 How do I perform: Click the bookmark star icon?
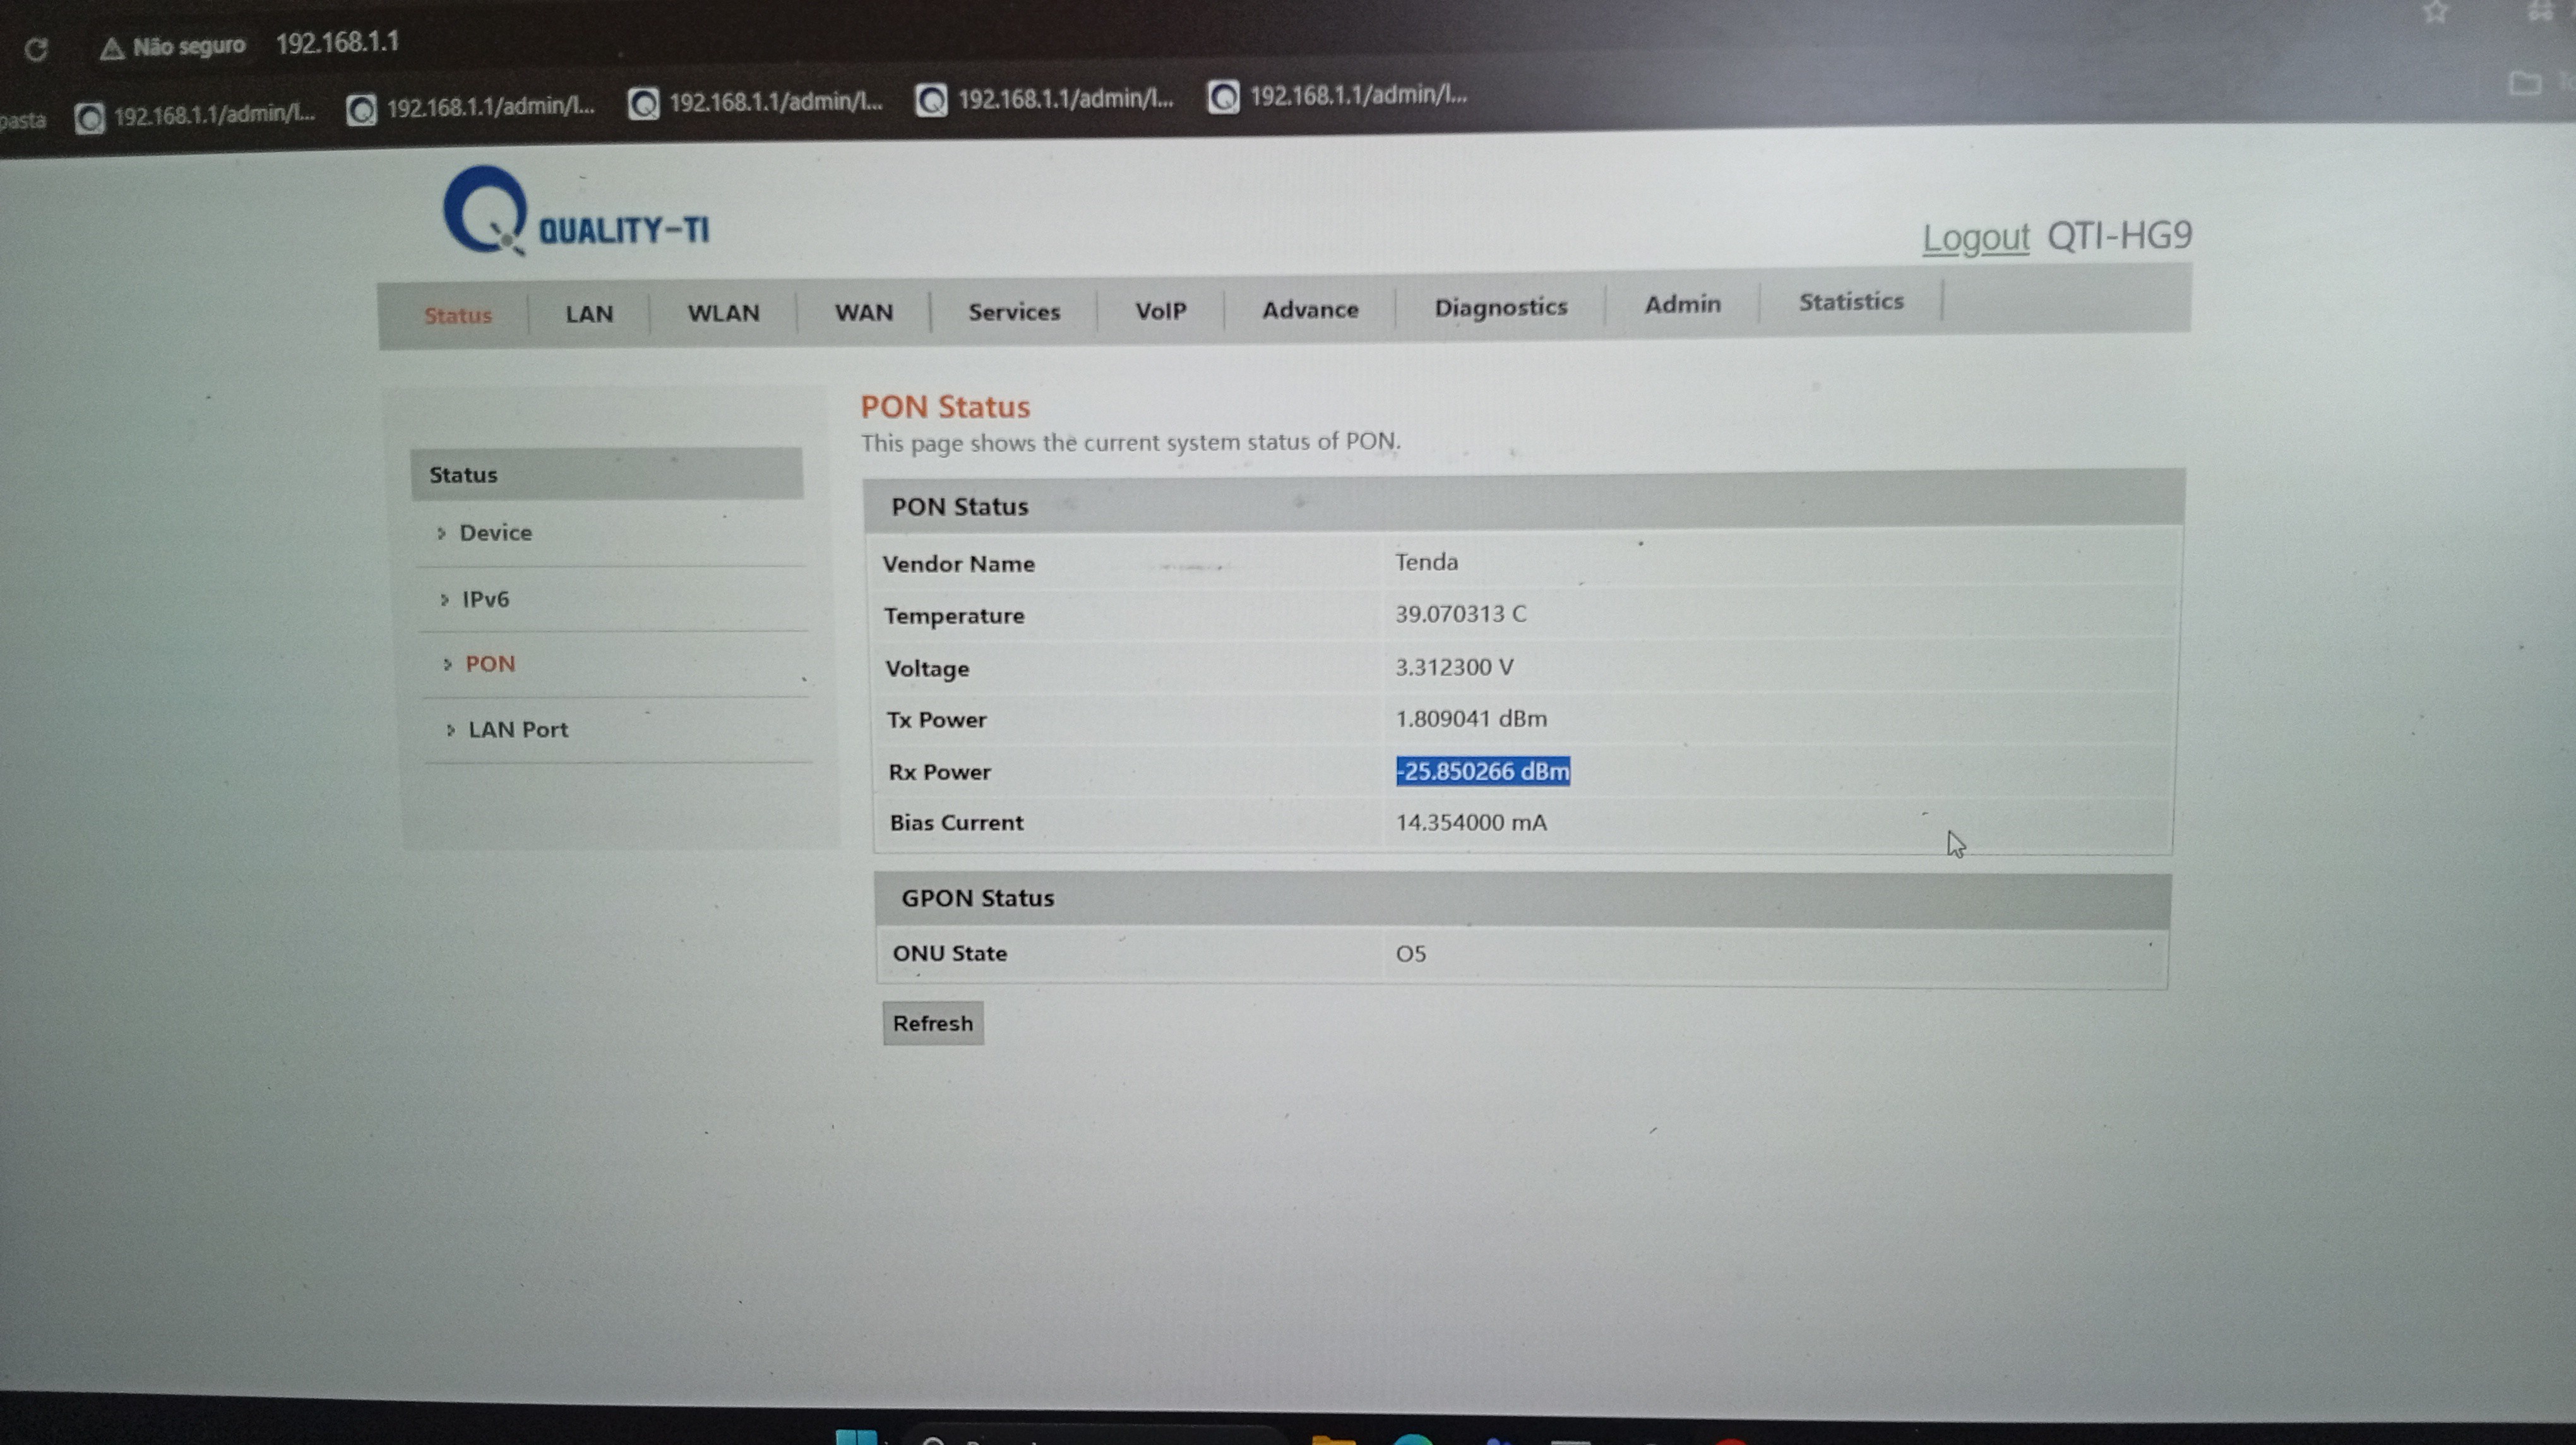tap(2435, 12)
